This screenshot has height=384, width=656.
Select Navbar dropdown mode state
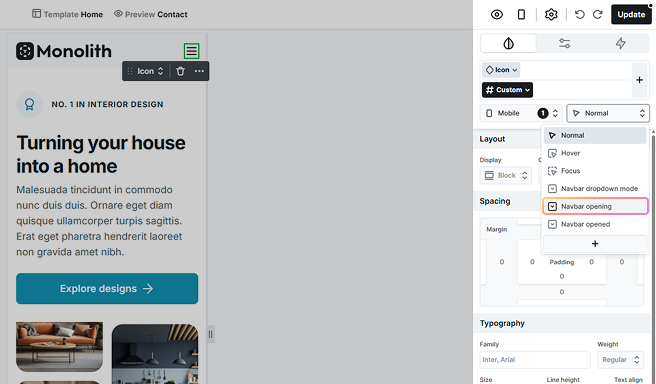coord(594,189)
